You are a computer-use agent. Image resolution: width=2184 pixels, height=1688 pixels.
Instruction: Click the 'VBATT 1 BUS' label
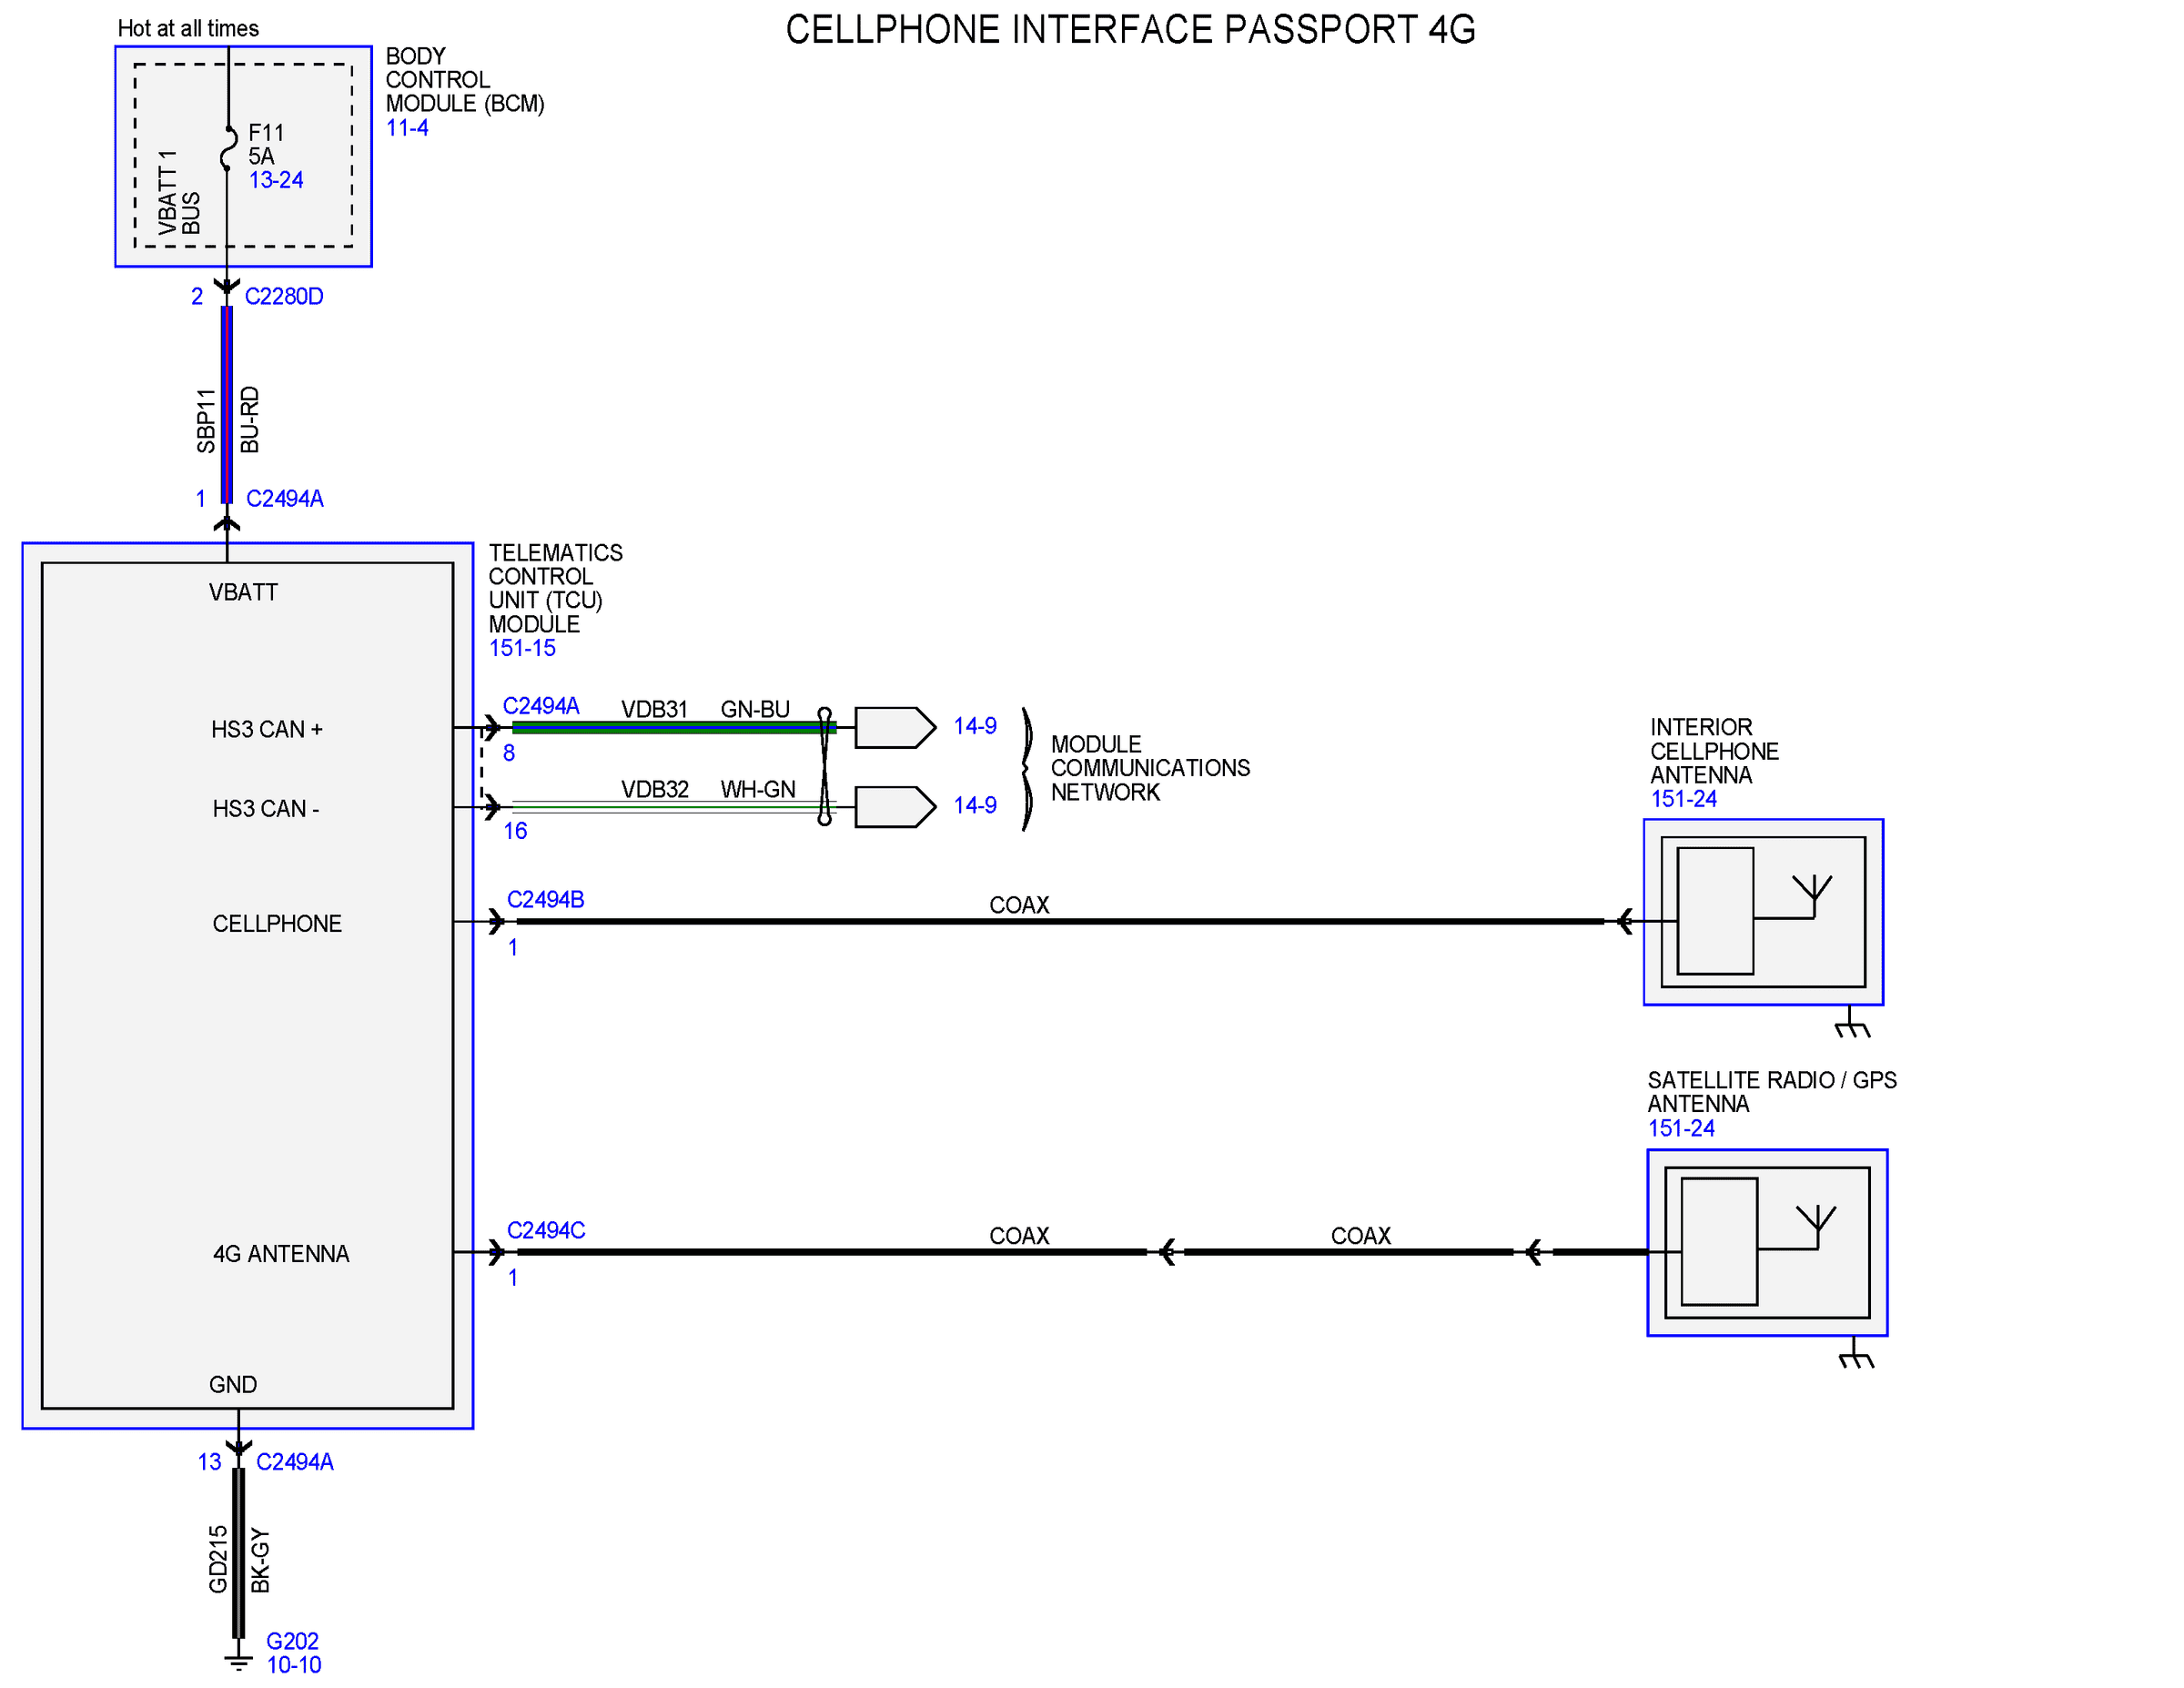click(x=179, y=193)
